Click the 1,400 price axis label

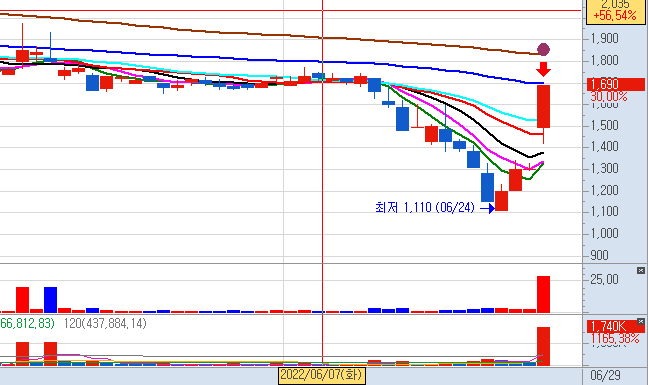point(605,146)
